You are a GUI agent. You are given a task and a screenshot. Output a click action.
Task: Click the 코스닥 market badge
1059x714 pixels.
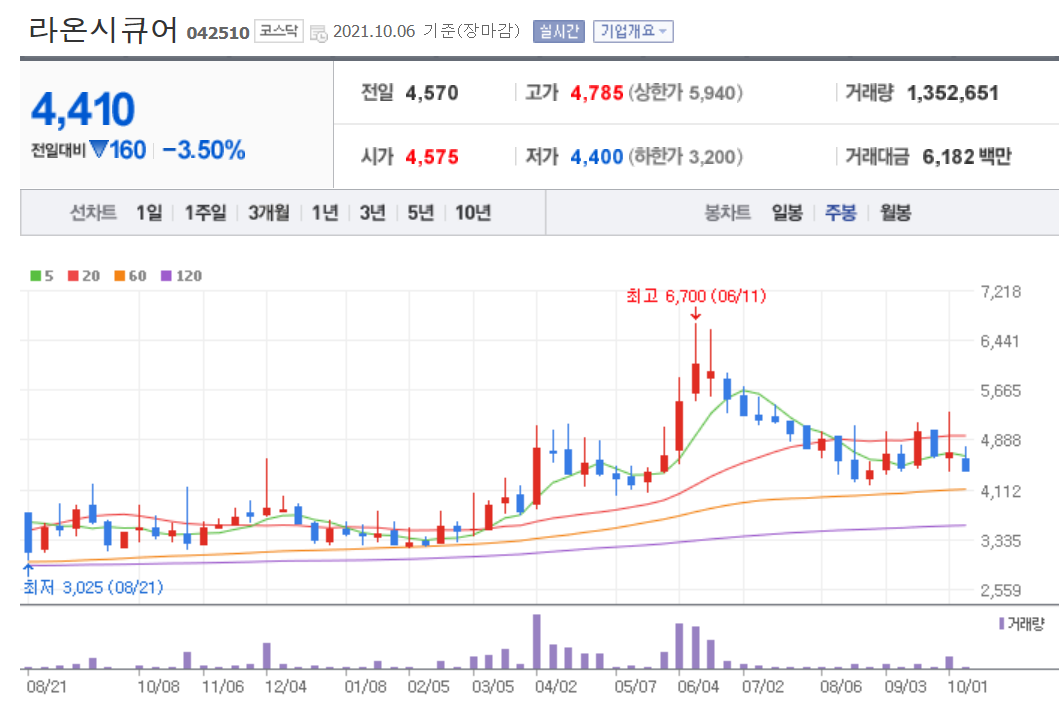(277, 31)
